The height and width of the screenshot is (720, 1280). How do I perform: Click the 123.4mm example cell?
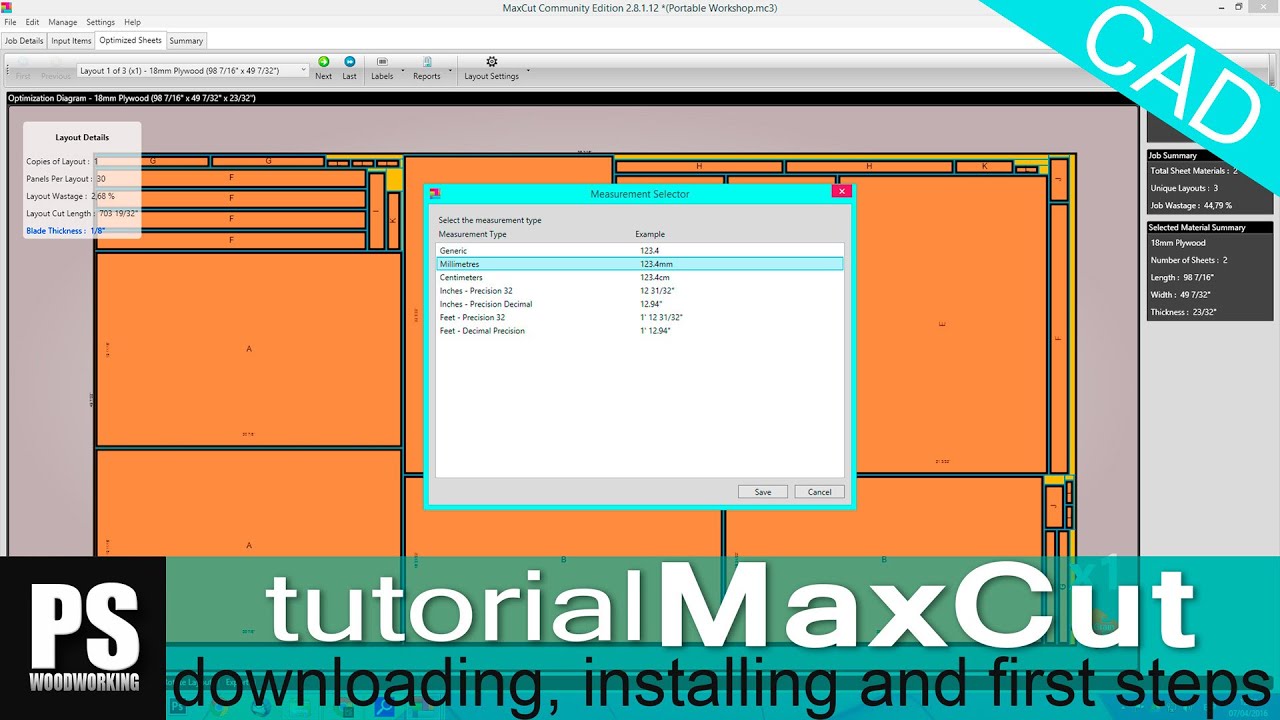657,264
